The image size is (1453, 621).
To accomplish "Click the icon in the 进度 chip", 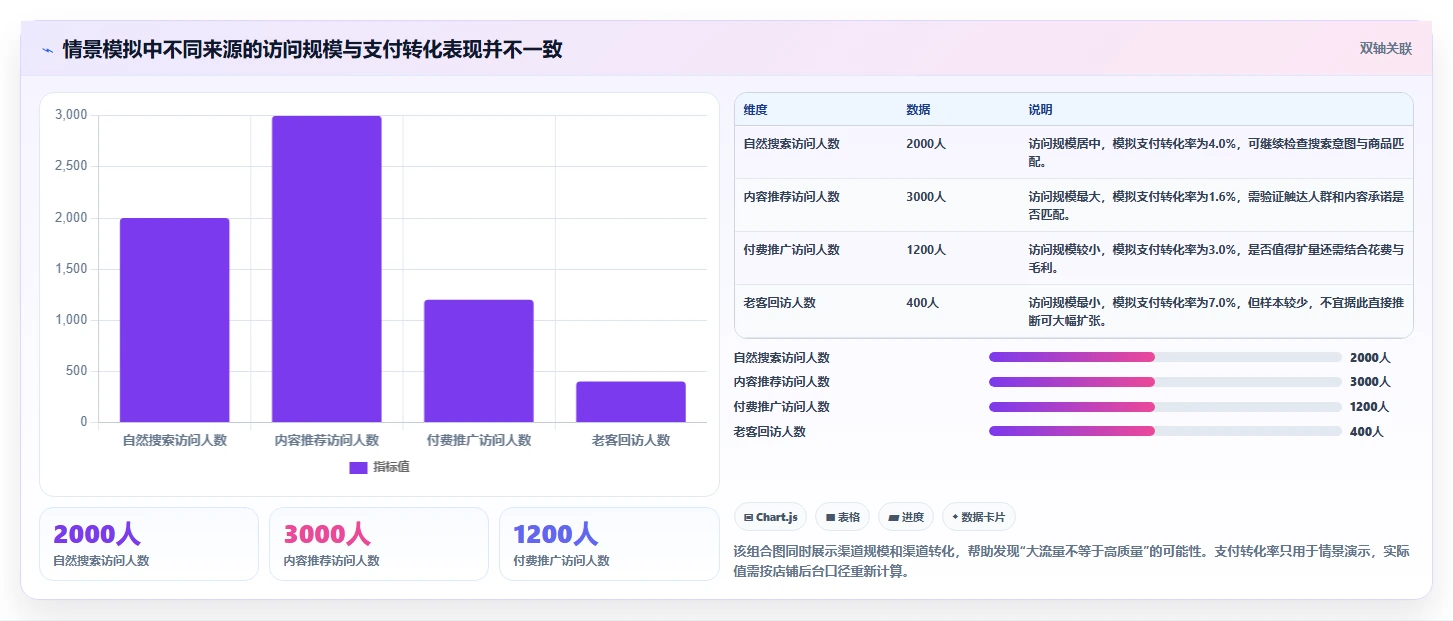I will pos(893,518).
